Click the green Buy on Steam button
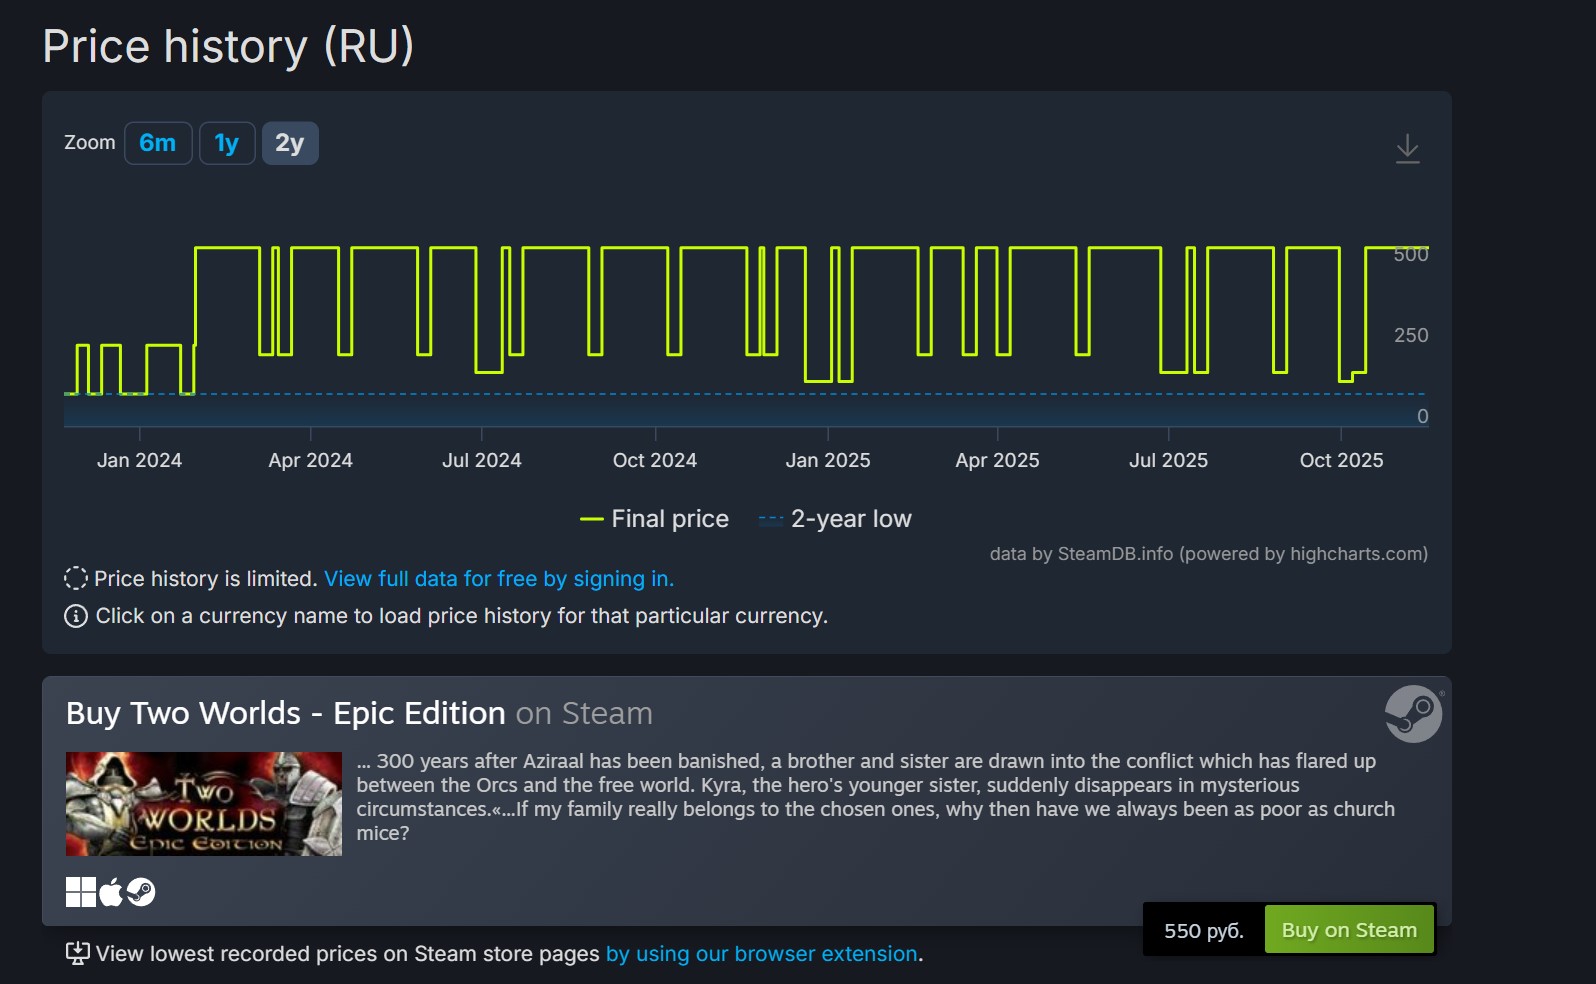Screen dimensions: 1596x984 click(x=1349, y=930)
